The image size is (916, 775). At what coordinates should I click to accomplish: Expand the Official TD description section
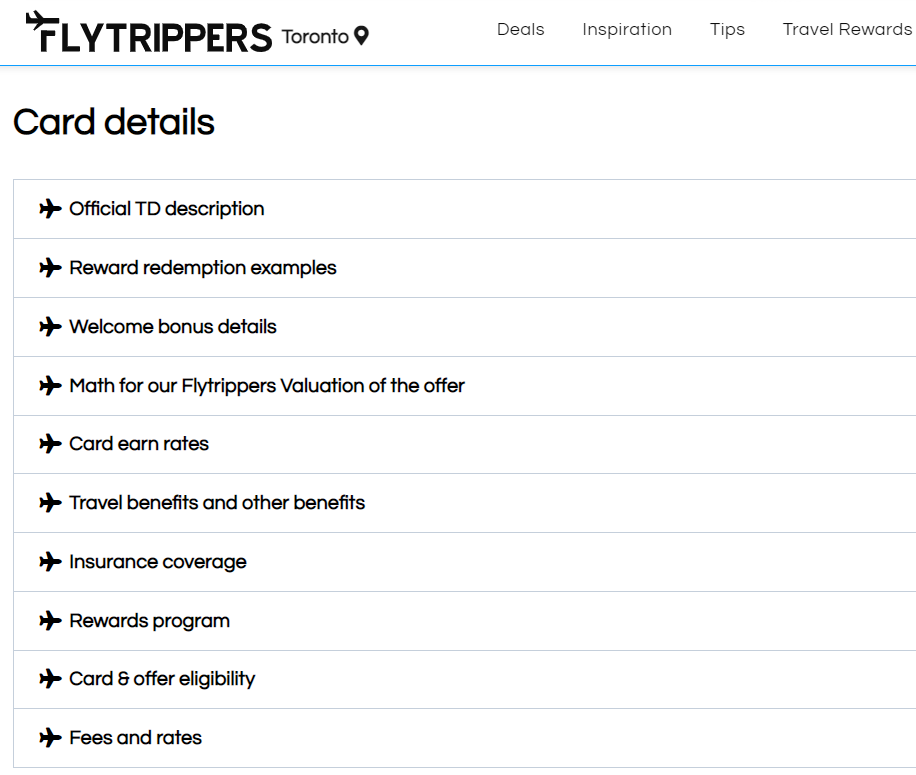point(464,209)
